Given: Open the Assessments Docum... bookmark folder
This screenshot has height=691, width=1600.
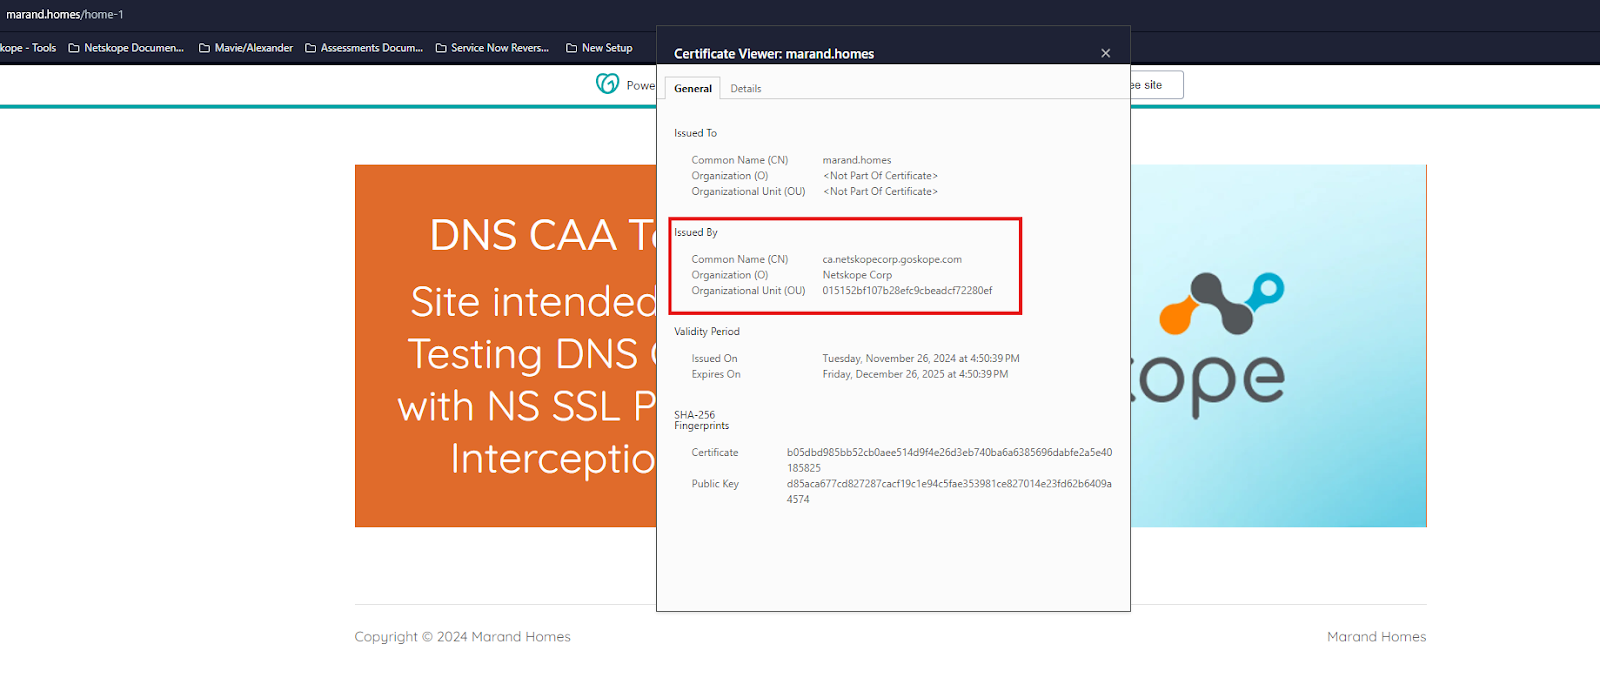Looking at the screenshot, I should pos(364,48).
